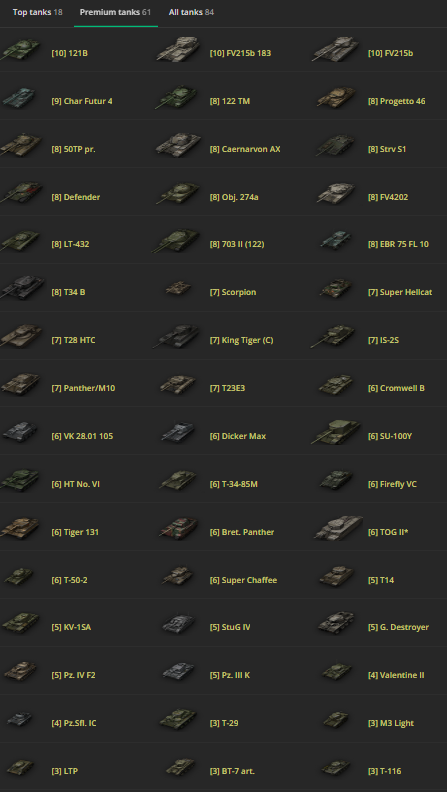Click the Dicker Max tank icon
The image size is (447, 792).
(178, 432)
